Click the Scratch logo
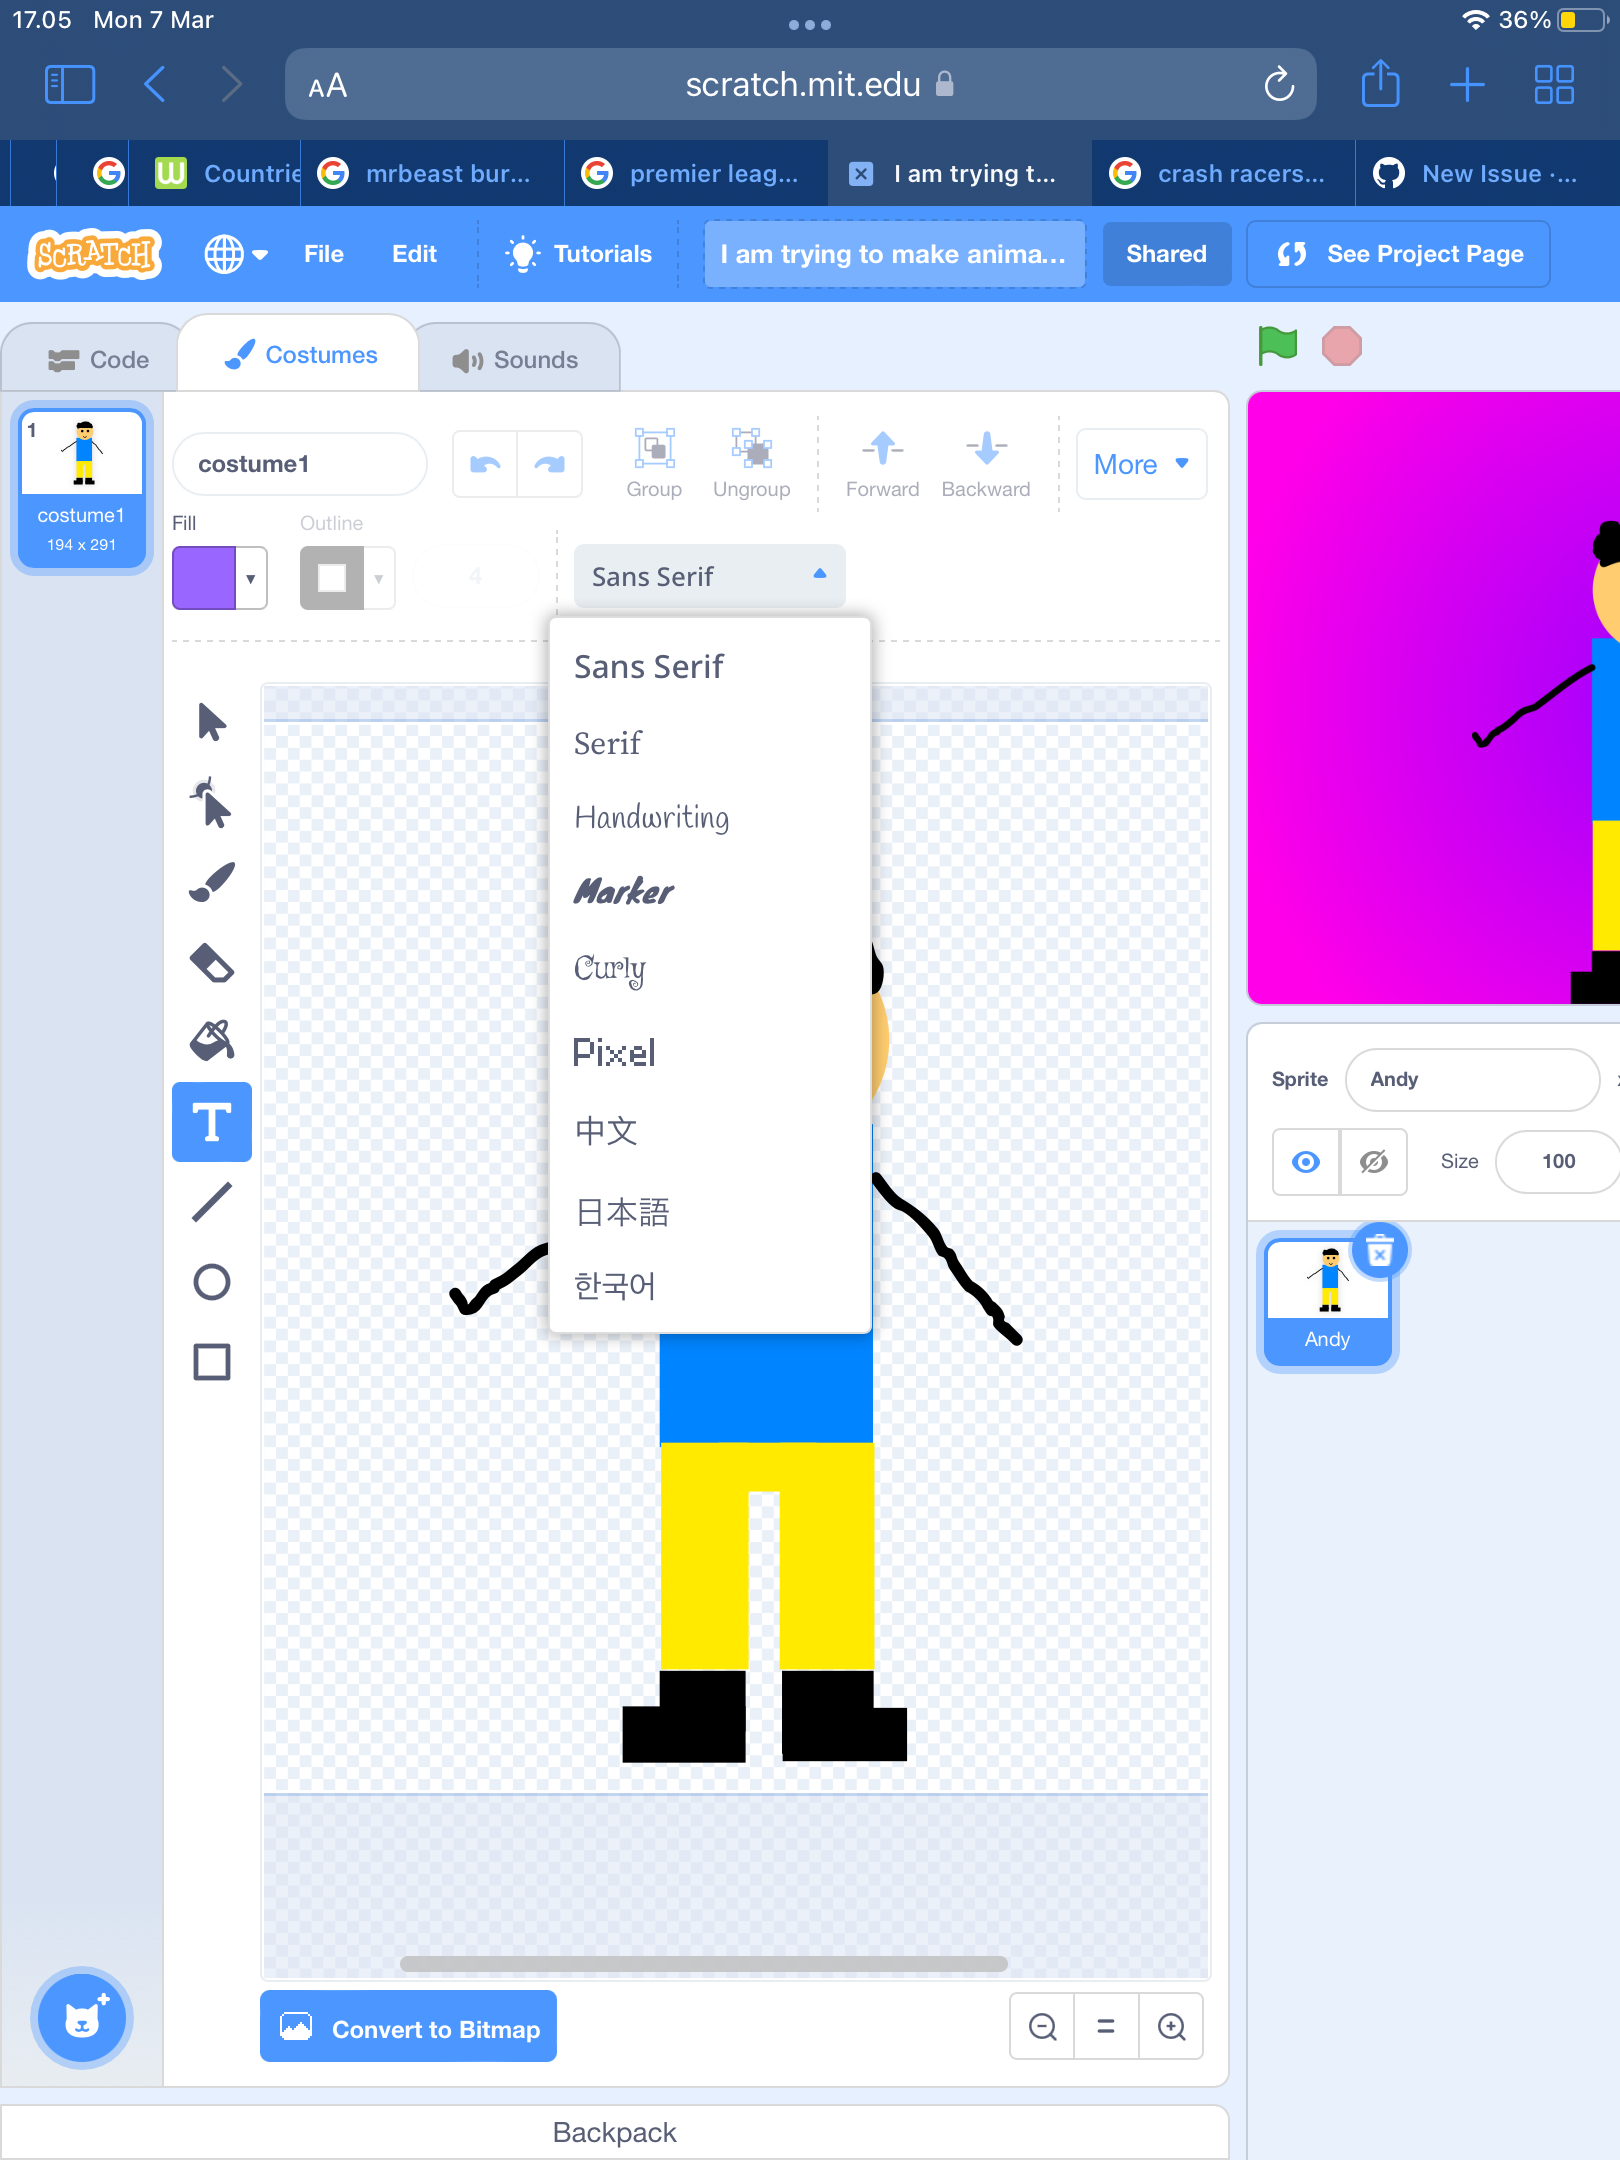The width and height of the screenshot is (1620, 2160). [94, 254]
